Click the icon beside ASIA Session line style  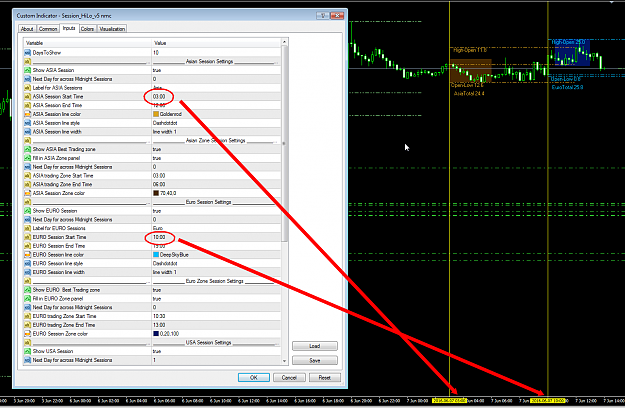click(x=28, y=123)
